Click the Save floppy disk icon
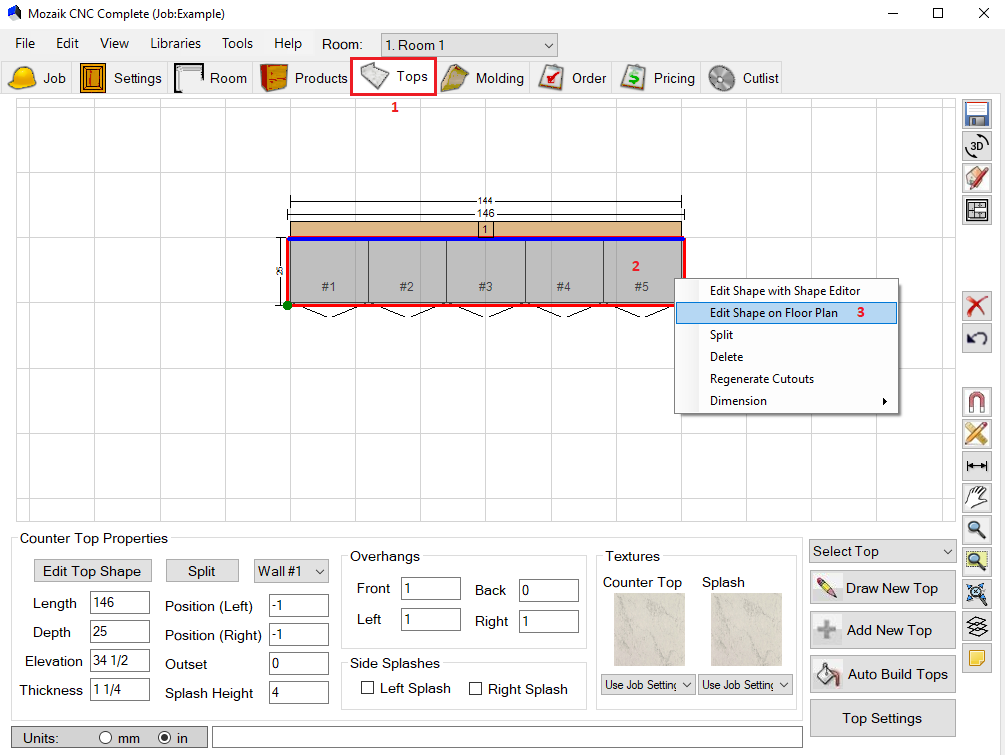1005x755 pixels. tap(976, 114)
